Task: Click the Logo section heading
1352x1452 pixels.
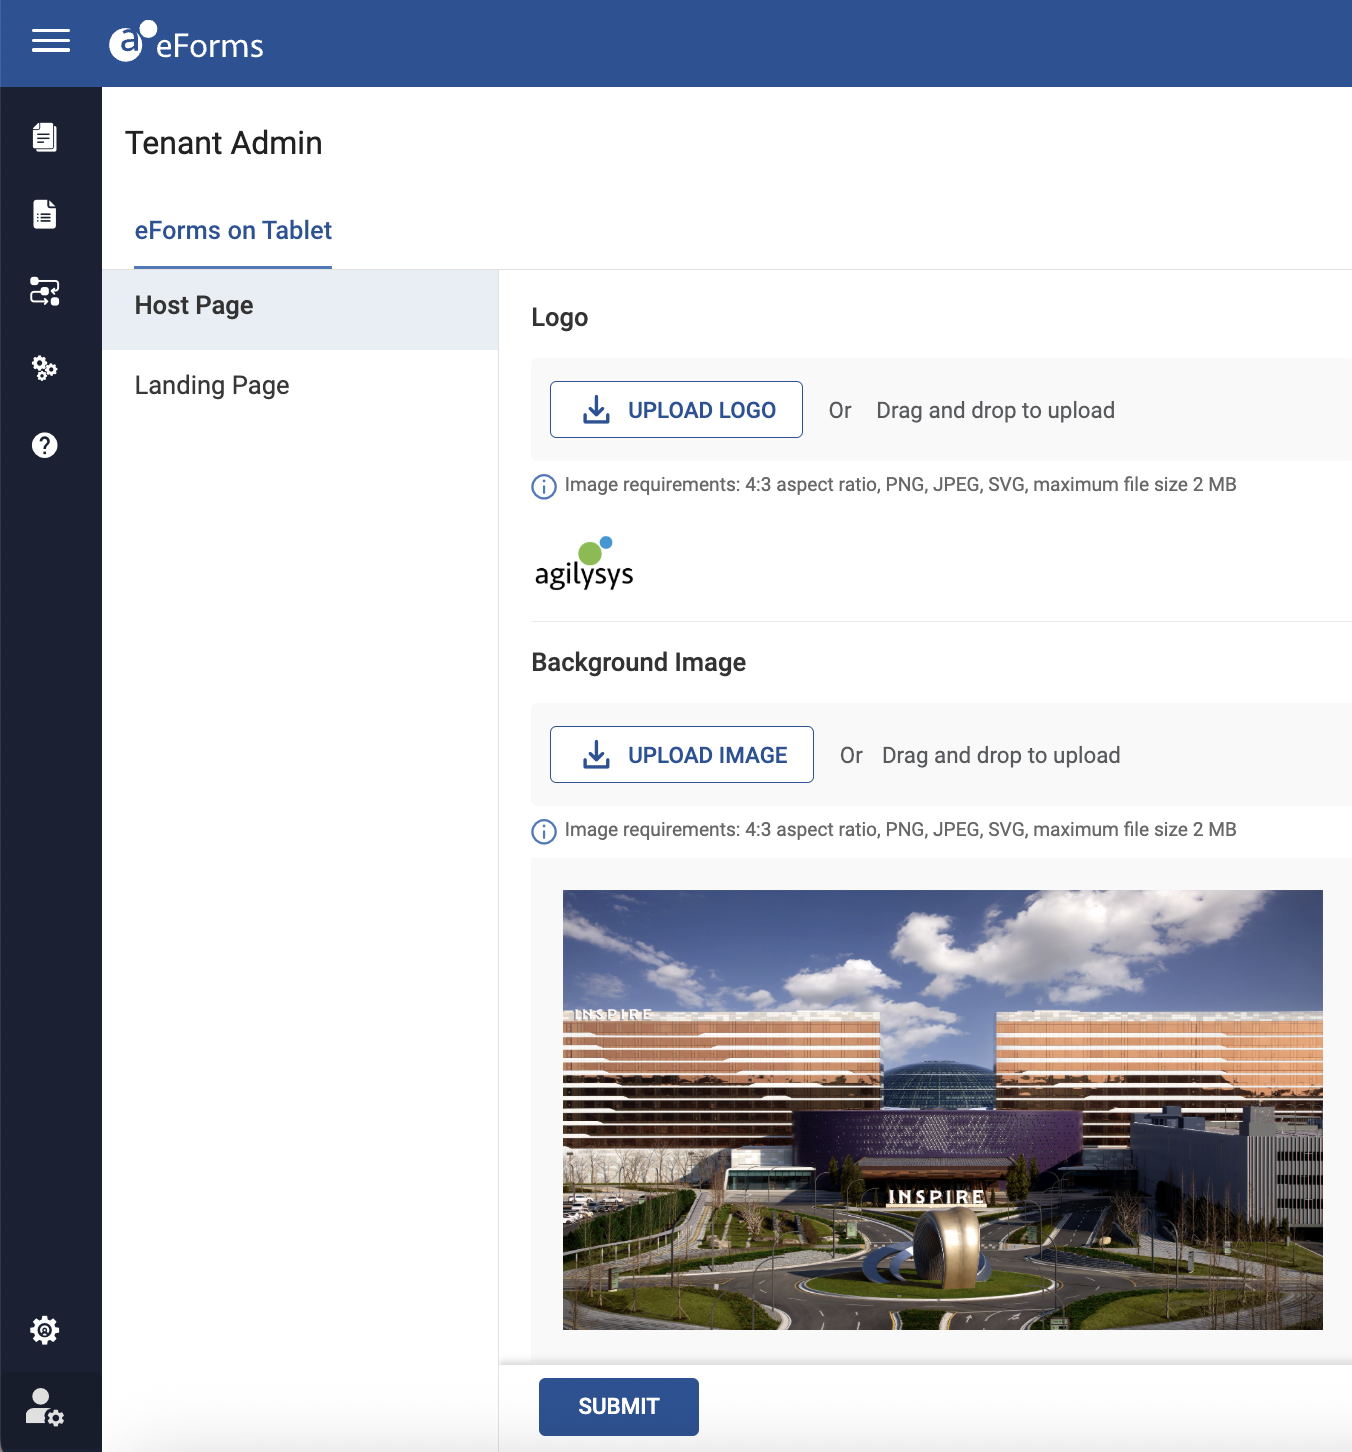Action: tap(560, 318)
